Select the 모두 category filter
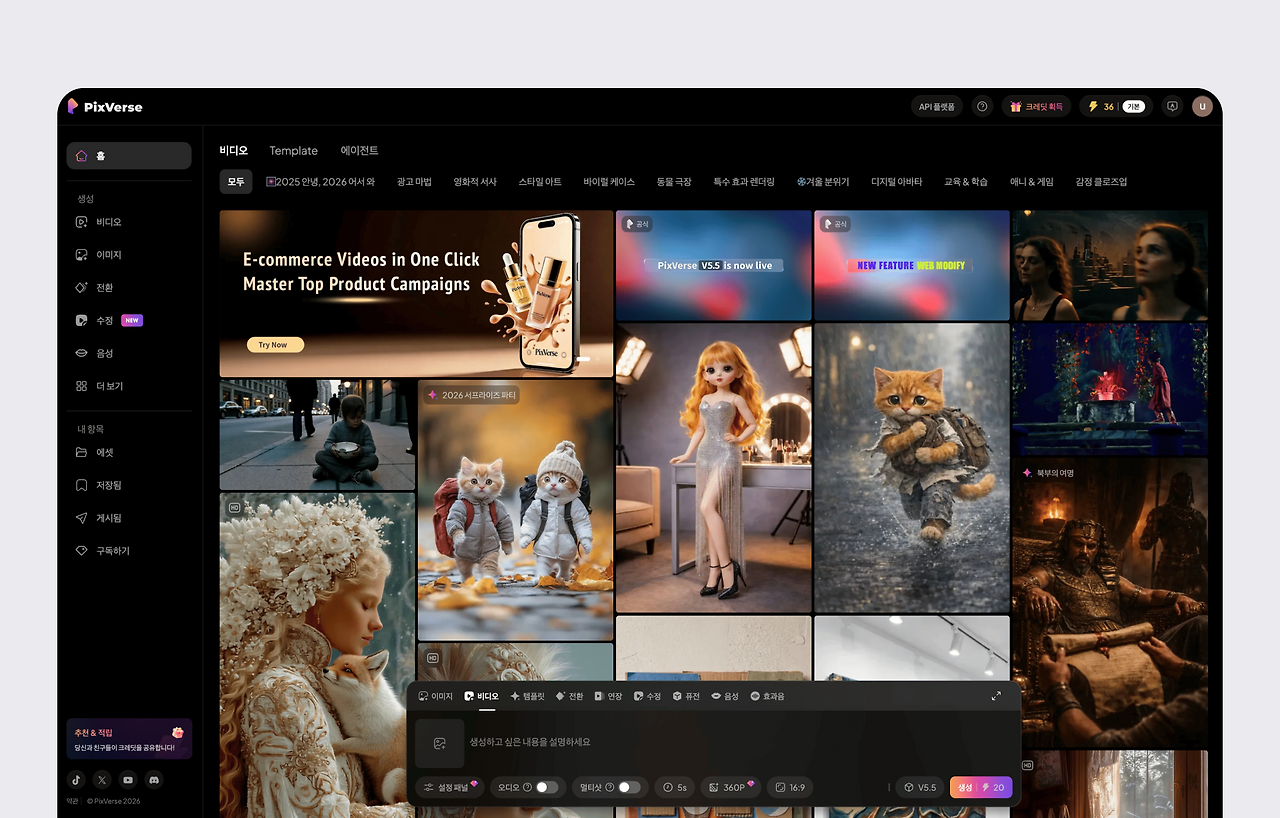The width and height of the screenshot is (1280, 818). pyautogui.click(x=236, y=182)
